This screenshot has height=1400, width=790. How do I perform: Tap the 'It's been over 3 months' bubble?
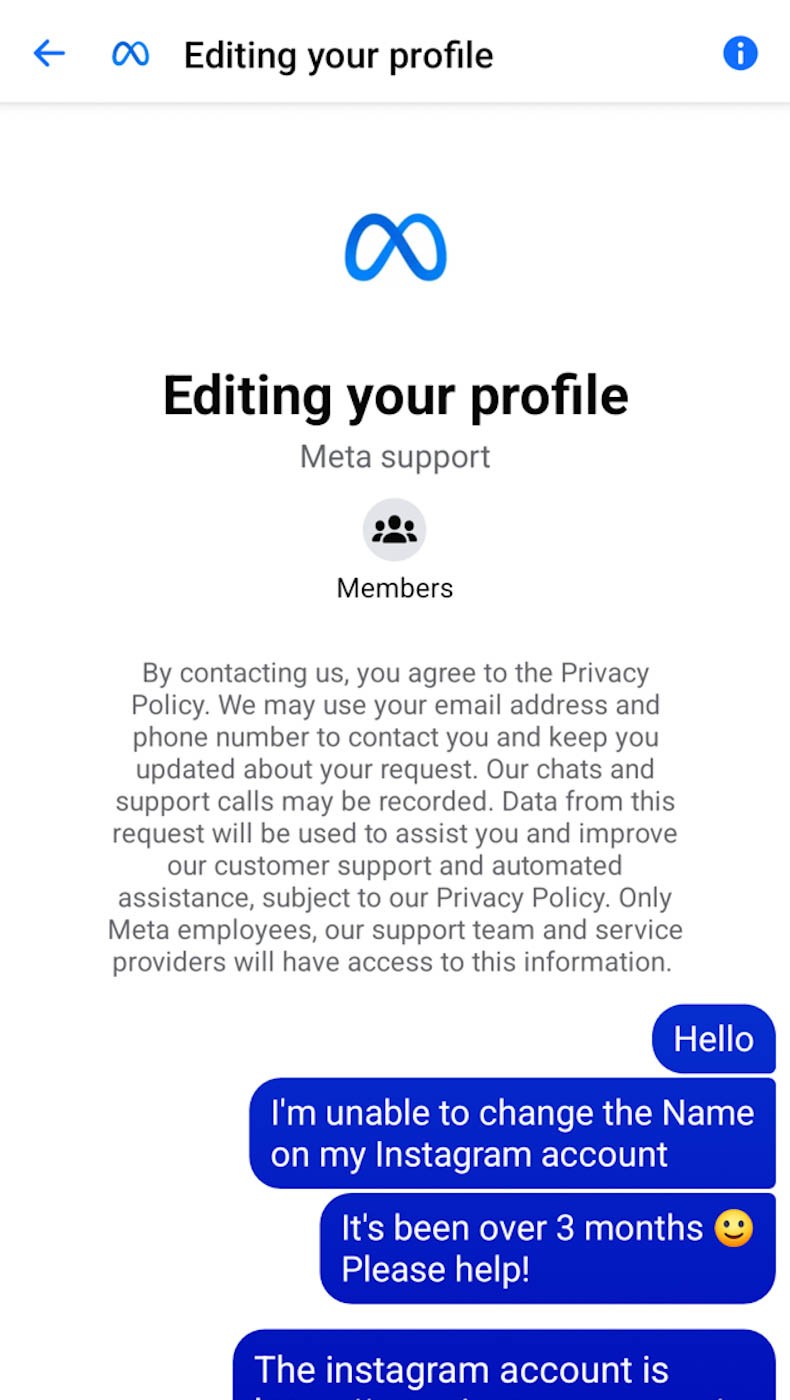[x=548, y=1248]
